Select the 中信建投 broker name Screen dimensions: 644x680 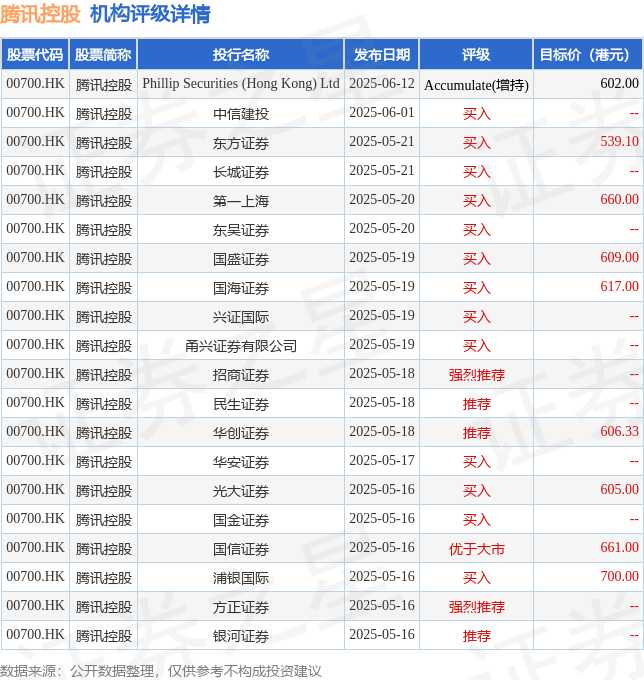click(241, 114)
